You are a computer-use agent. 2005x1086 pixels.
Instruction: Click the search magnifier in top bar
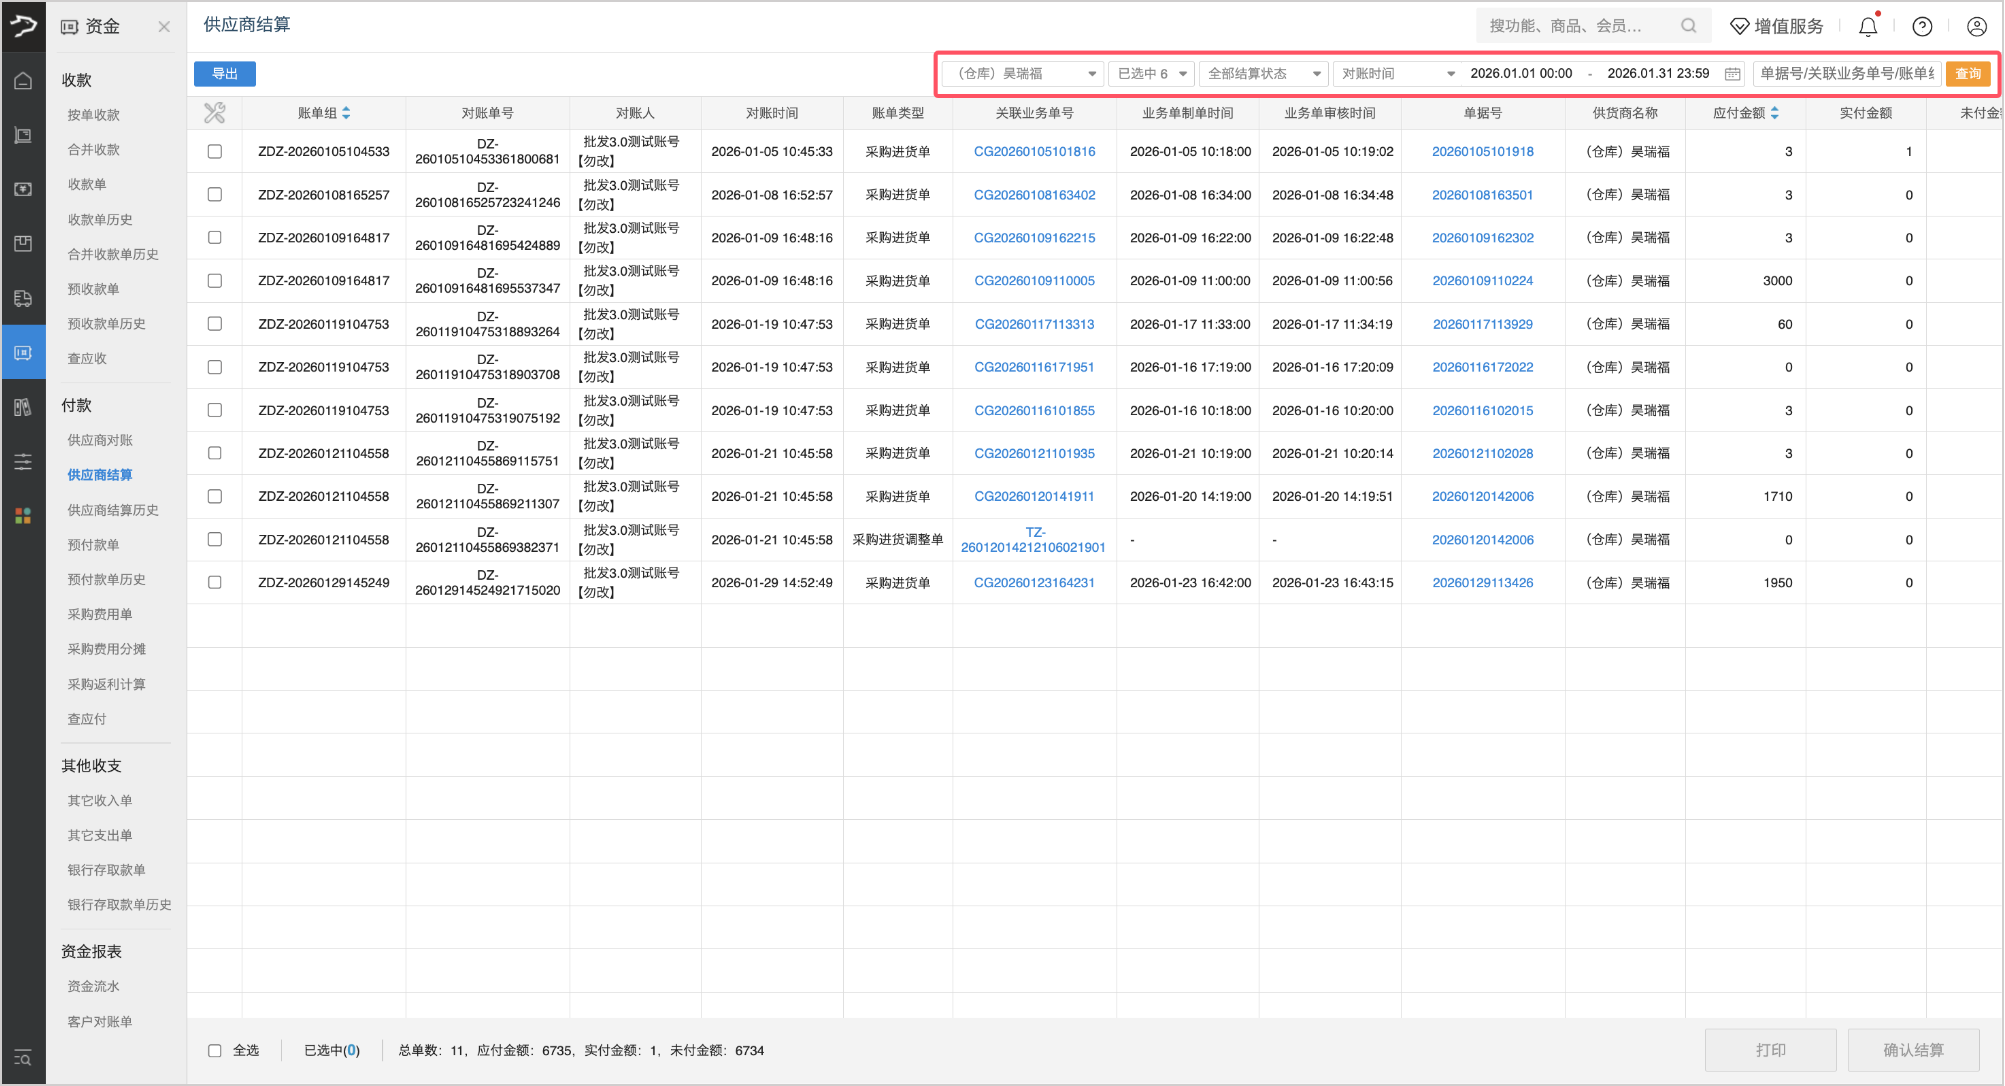pyautogui.click(x=1688, y=26)
